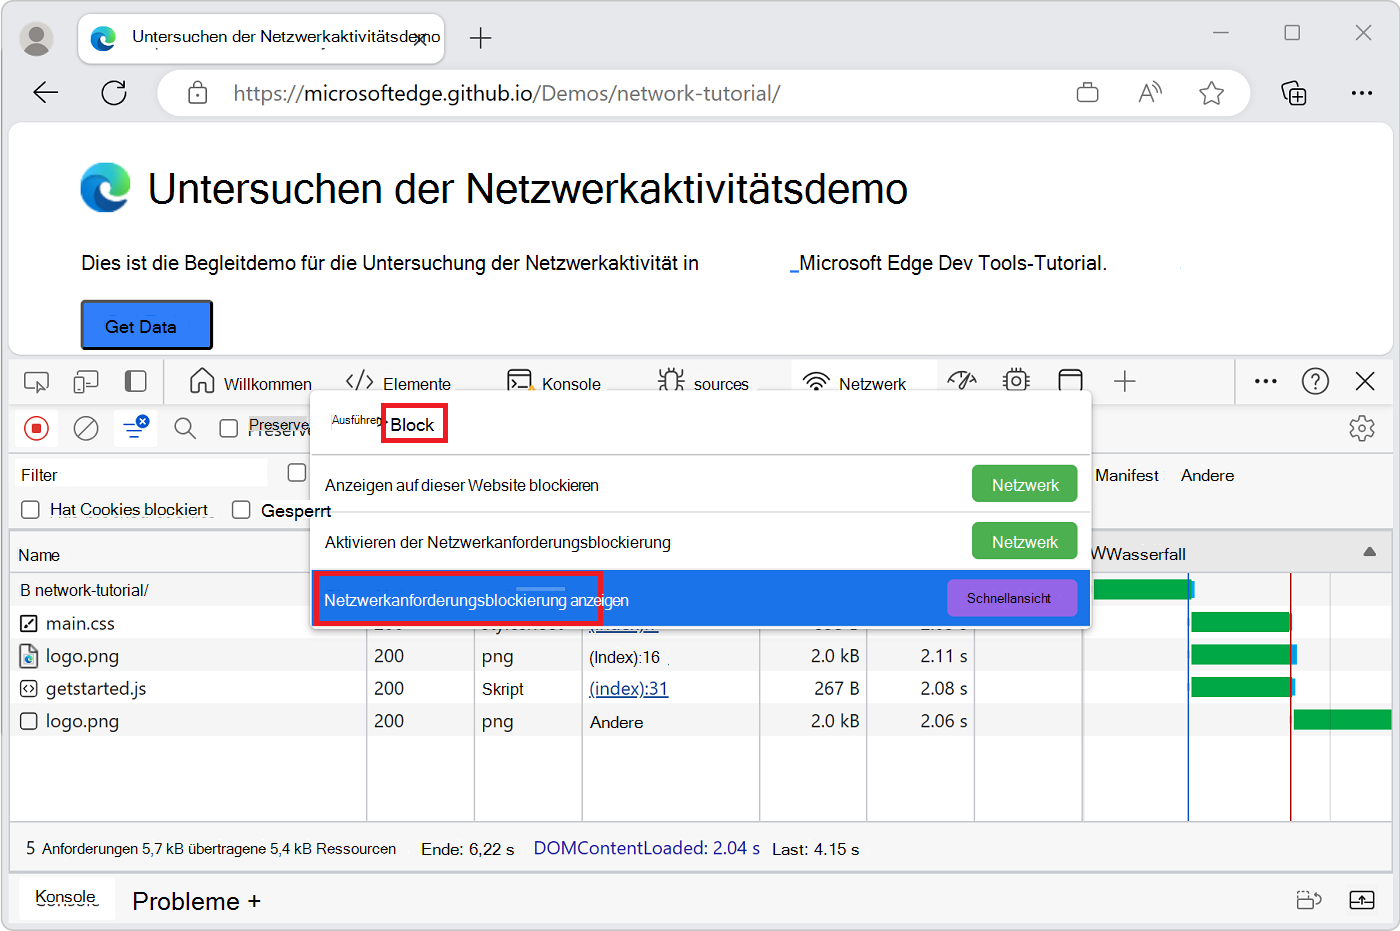Open network settings with the gear icon
This screenshot has width=1400, height=931.
(1362, 428)
